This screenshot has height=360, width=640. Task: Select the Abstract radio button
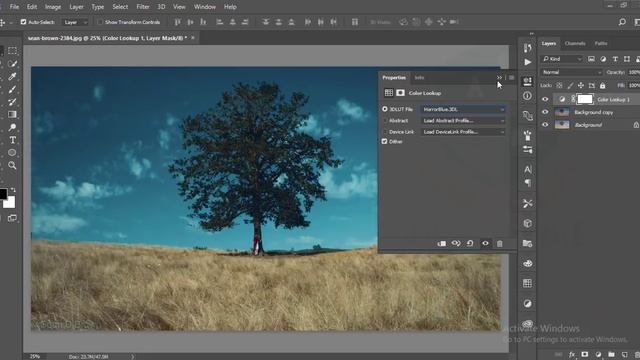384,121
